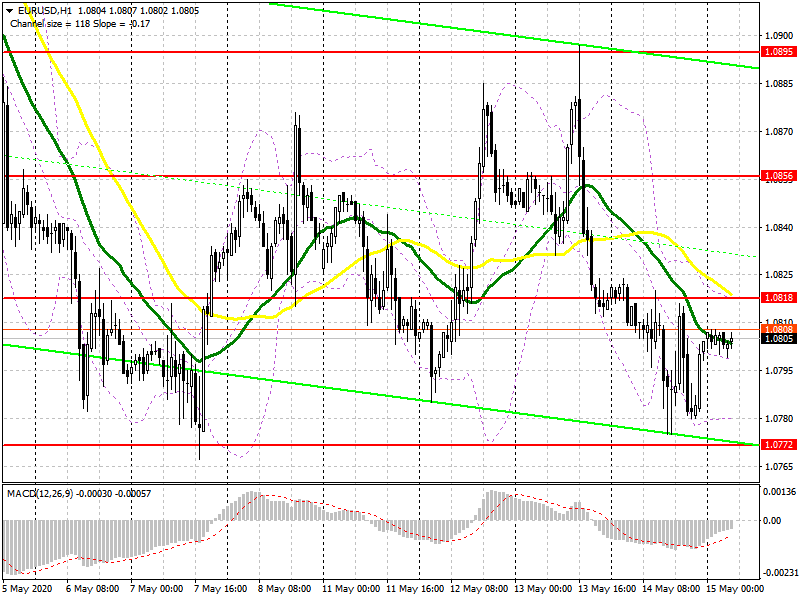
Task: Select the 6 May 08:00 time label
Action: tap(92, 589)
